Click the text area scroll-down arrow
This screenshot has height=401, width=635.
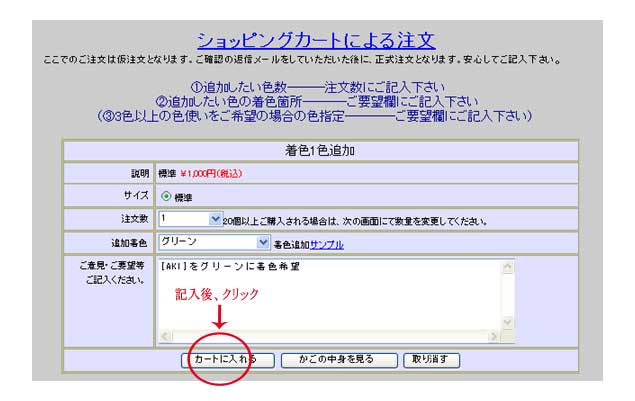[508, 322]
